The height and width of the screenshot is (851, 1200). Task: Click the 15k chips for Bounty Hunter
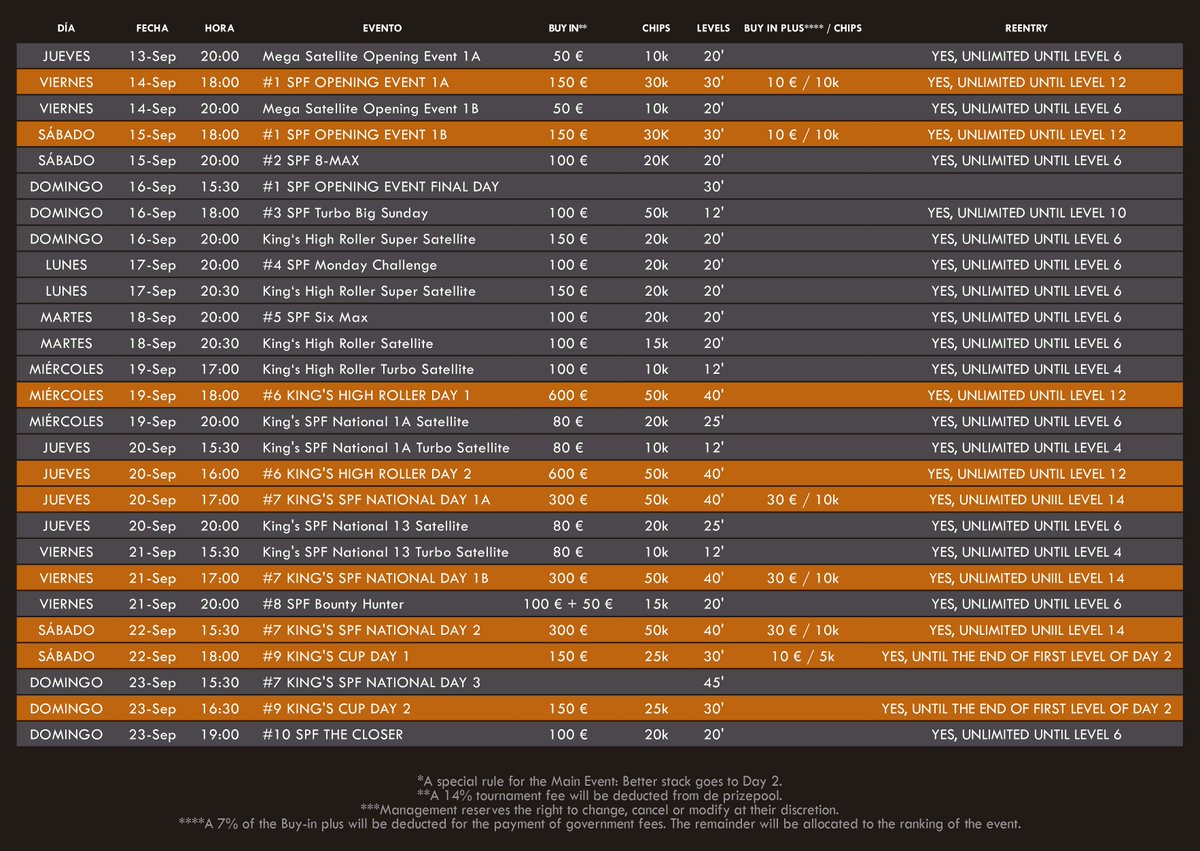click(x=656, y=604)
